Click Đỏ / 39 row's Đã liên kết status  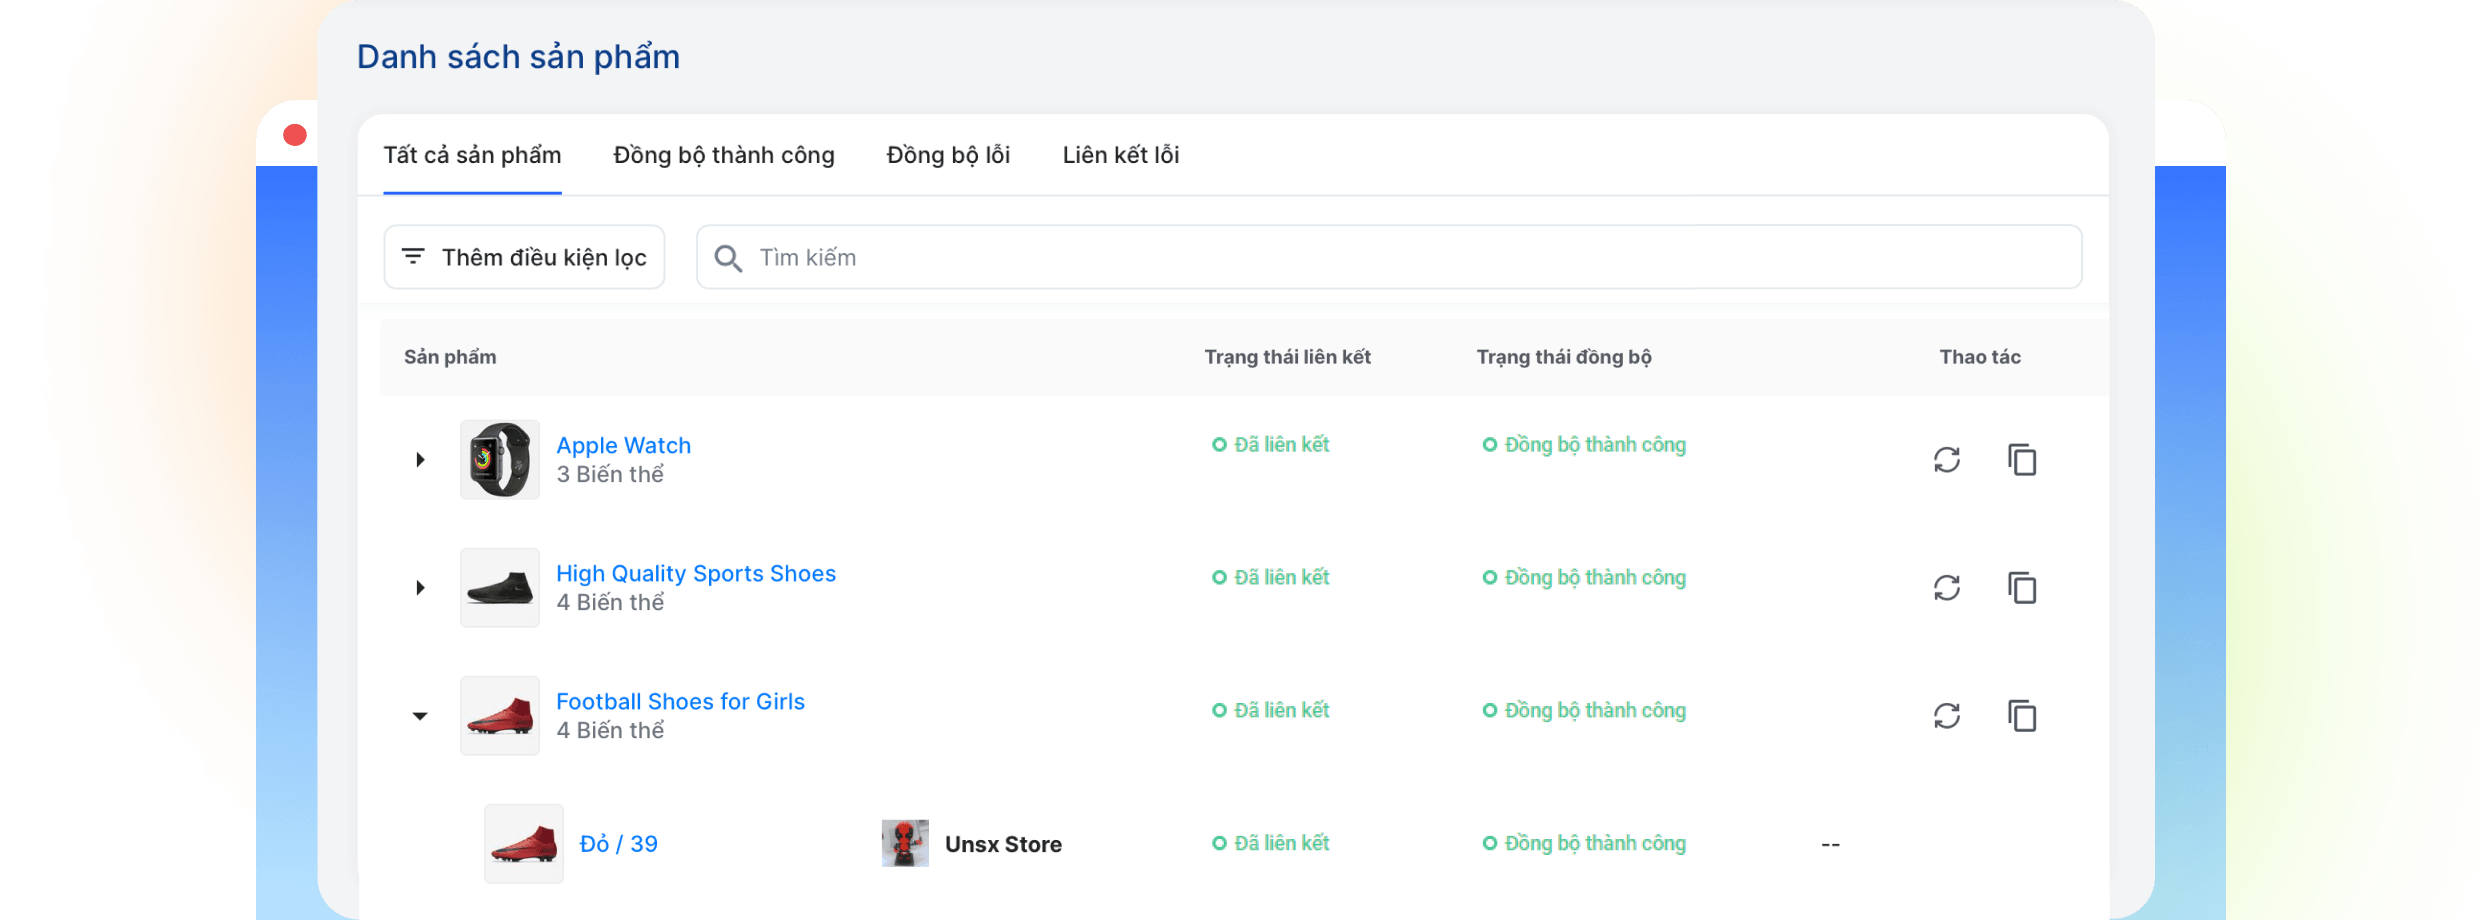pyautogui.click(x=1271, y=844)
